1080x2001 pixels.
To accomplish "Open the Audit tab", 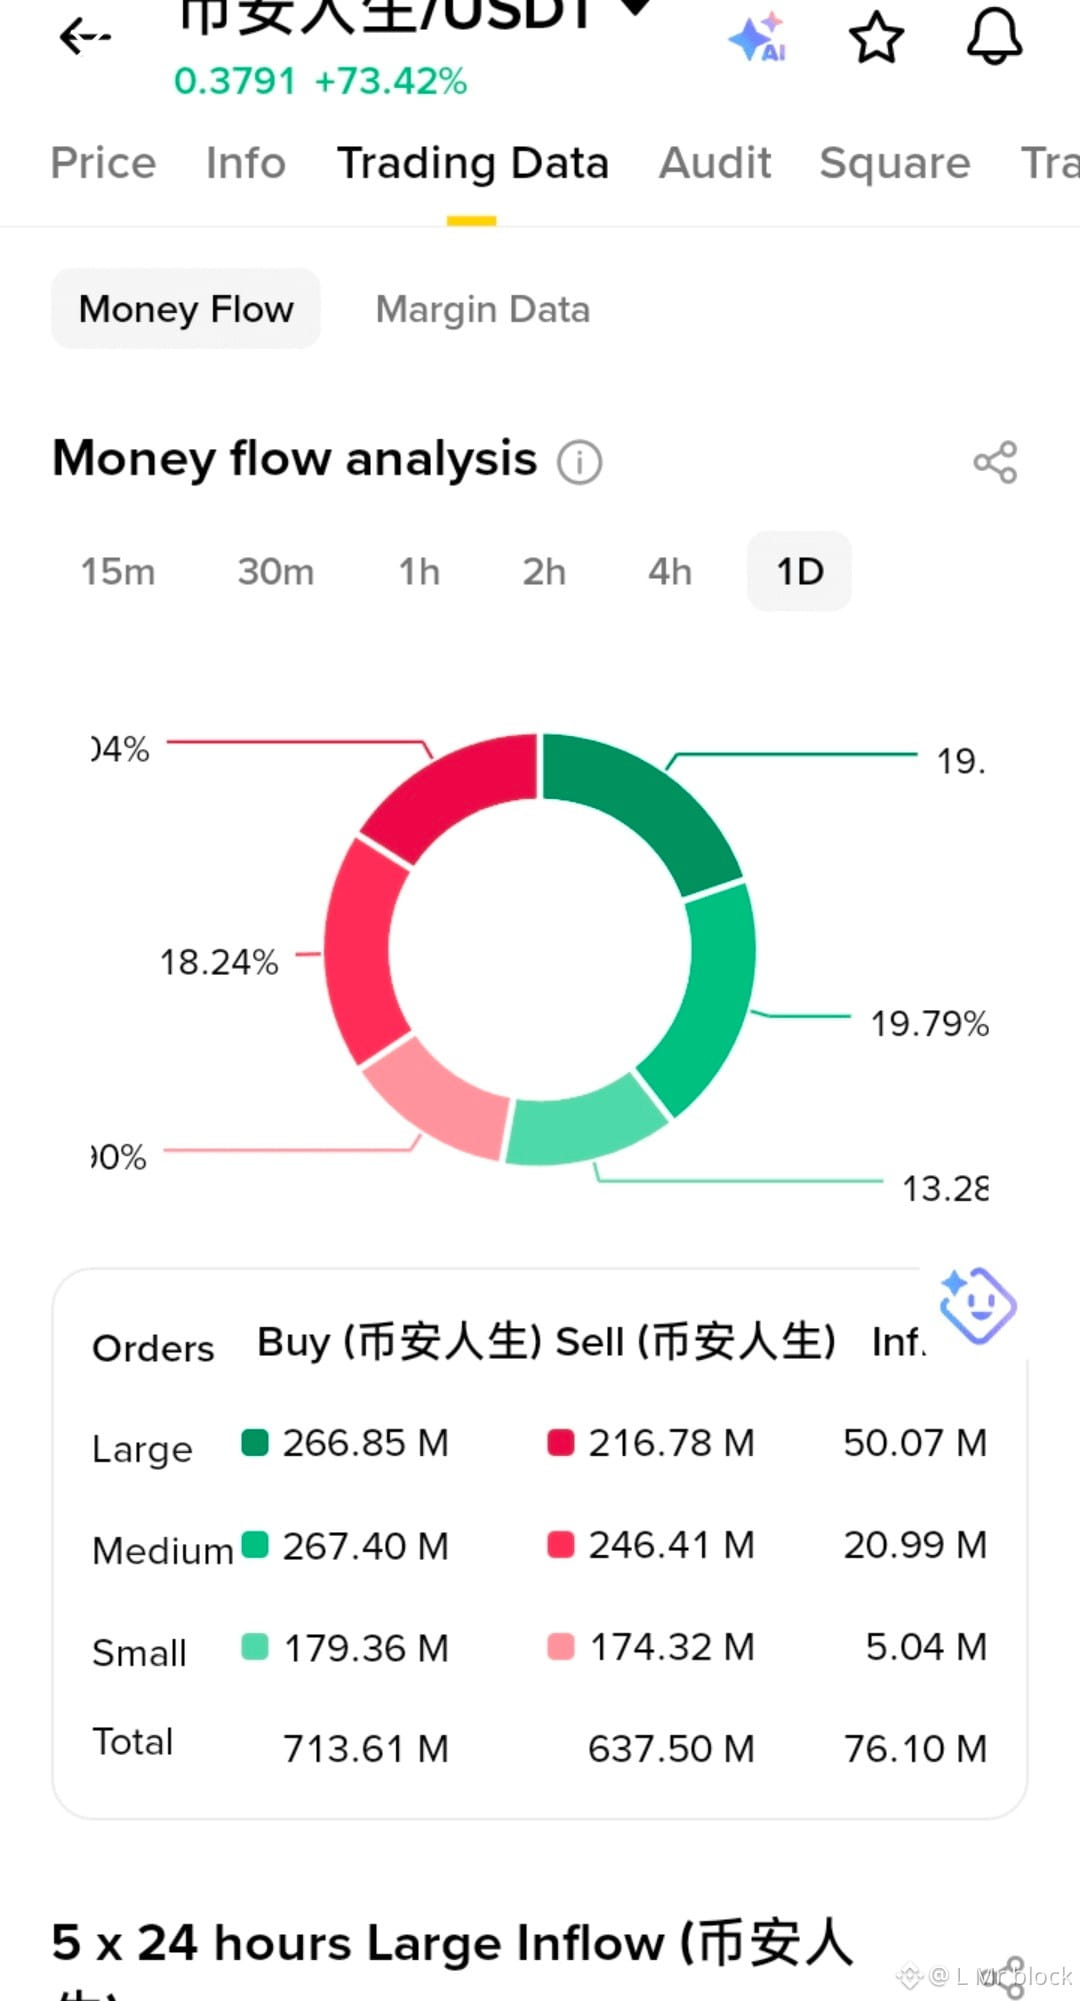I will click(x=714, y=163).
